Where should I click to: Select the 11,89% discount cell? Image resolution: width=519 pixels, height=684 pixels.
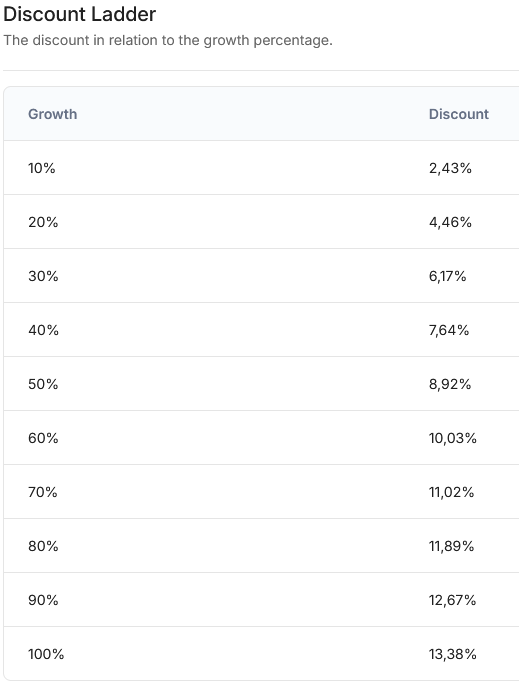[x=451, y=546]
